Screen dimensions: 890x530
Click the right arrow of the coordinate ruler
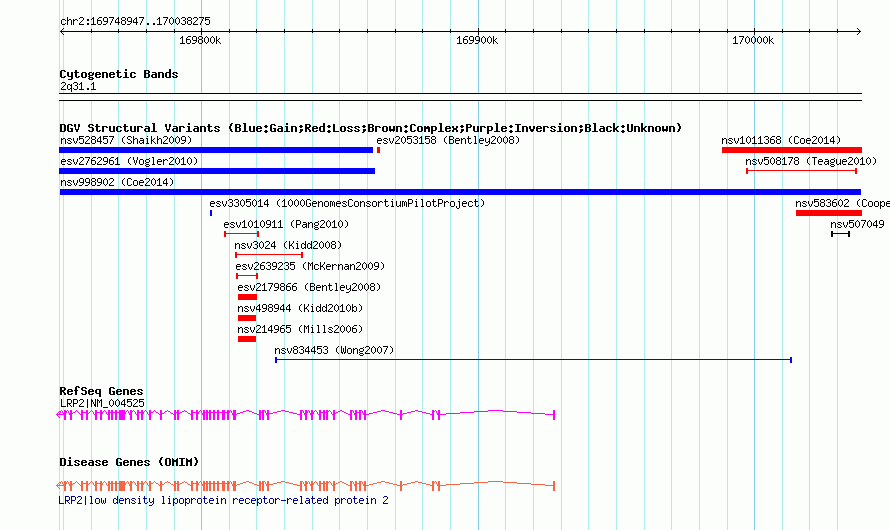pos(859,31)
